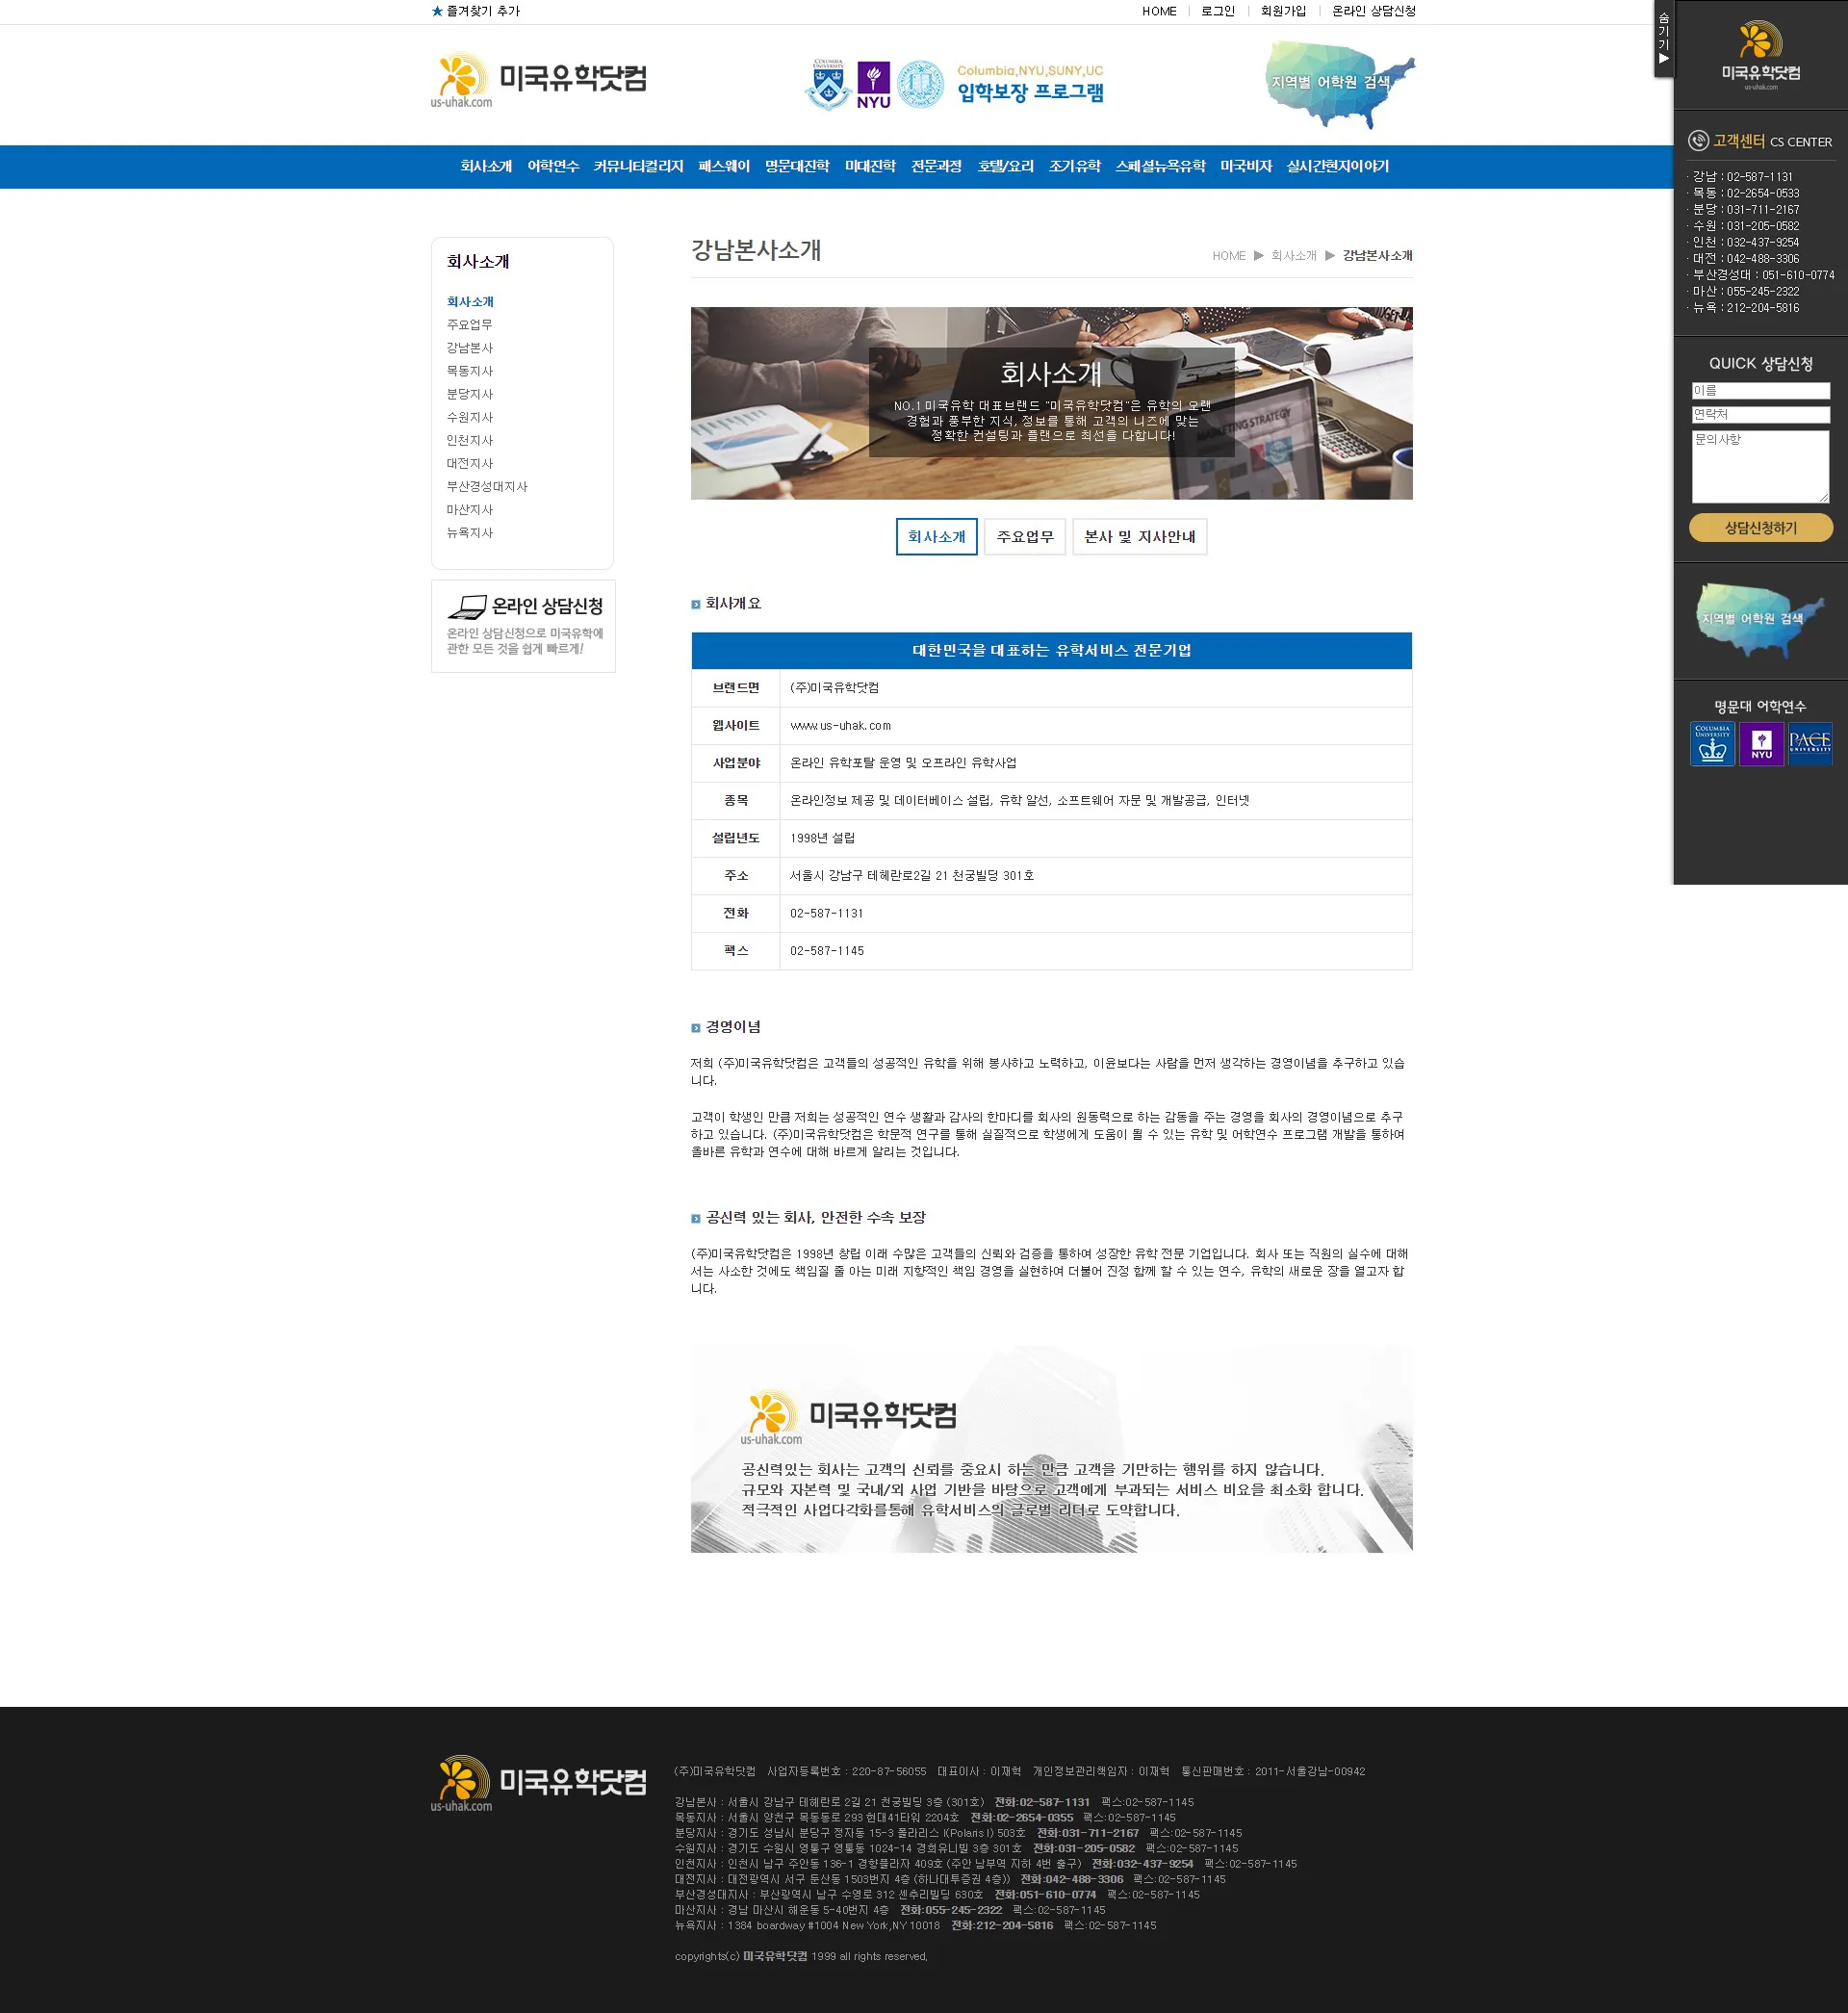The image size is (1848, 2013).
Task: Click 로그인 link
Action: 1218,11
